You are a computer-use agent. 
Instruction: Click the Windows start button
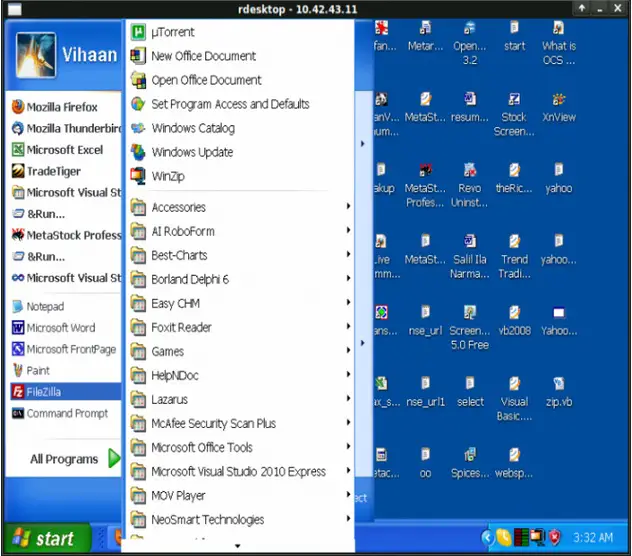tap(47, 538)
